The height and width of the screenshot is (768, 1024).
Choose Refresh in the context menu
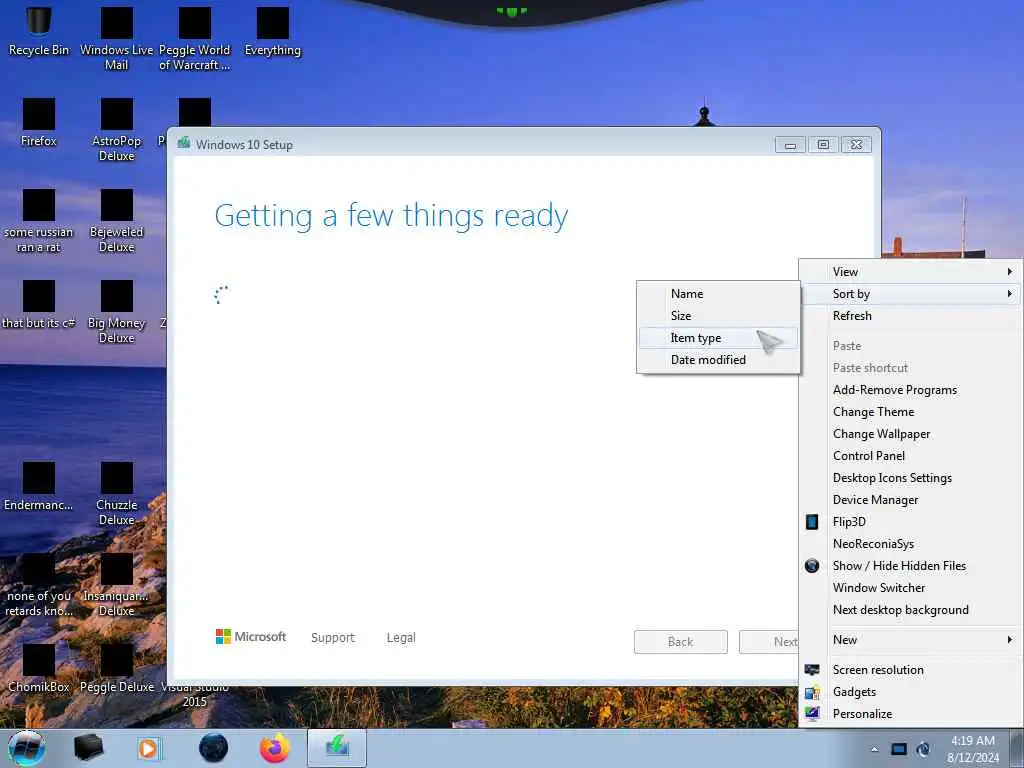point(910,316)
